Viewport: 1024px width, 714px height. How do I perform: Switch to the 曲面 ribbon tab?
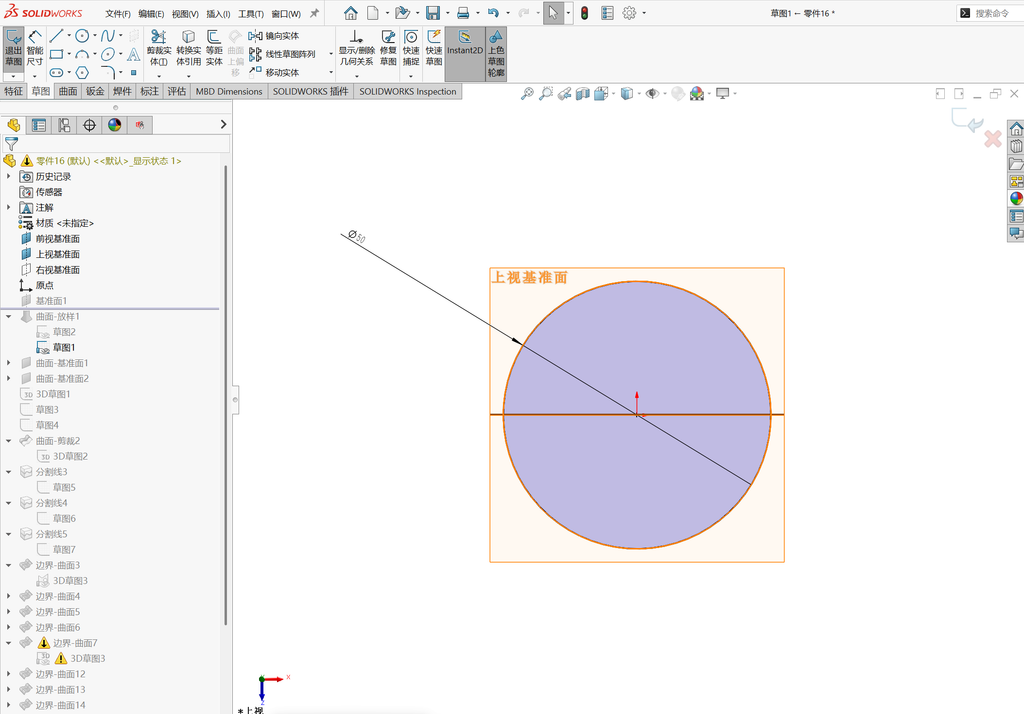pos(68,91)
